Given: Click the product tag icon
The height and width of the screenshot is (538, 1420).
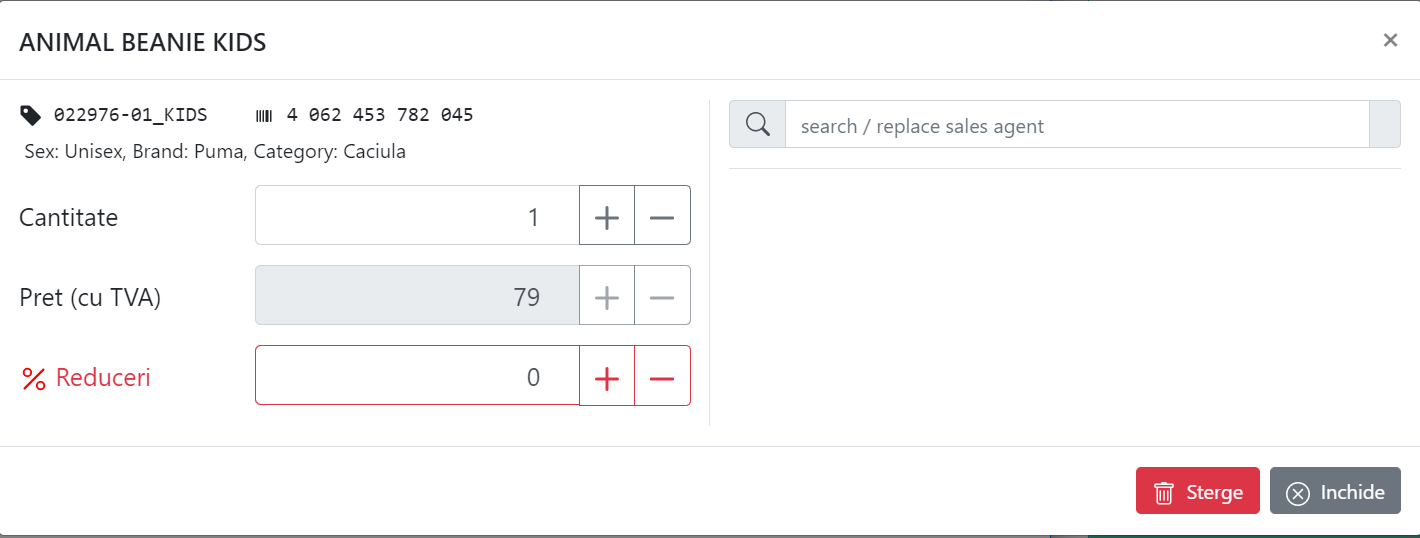Looking at the screenshot, I should pos(31,115).
